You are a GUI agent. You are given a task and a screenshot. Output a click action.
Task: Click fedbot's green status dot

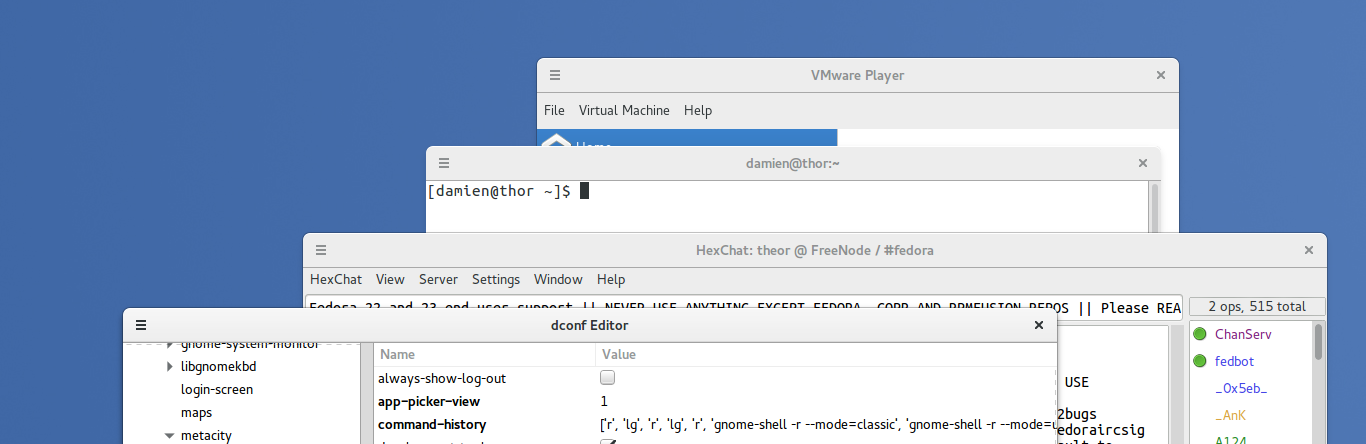tap(1200, 361)
